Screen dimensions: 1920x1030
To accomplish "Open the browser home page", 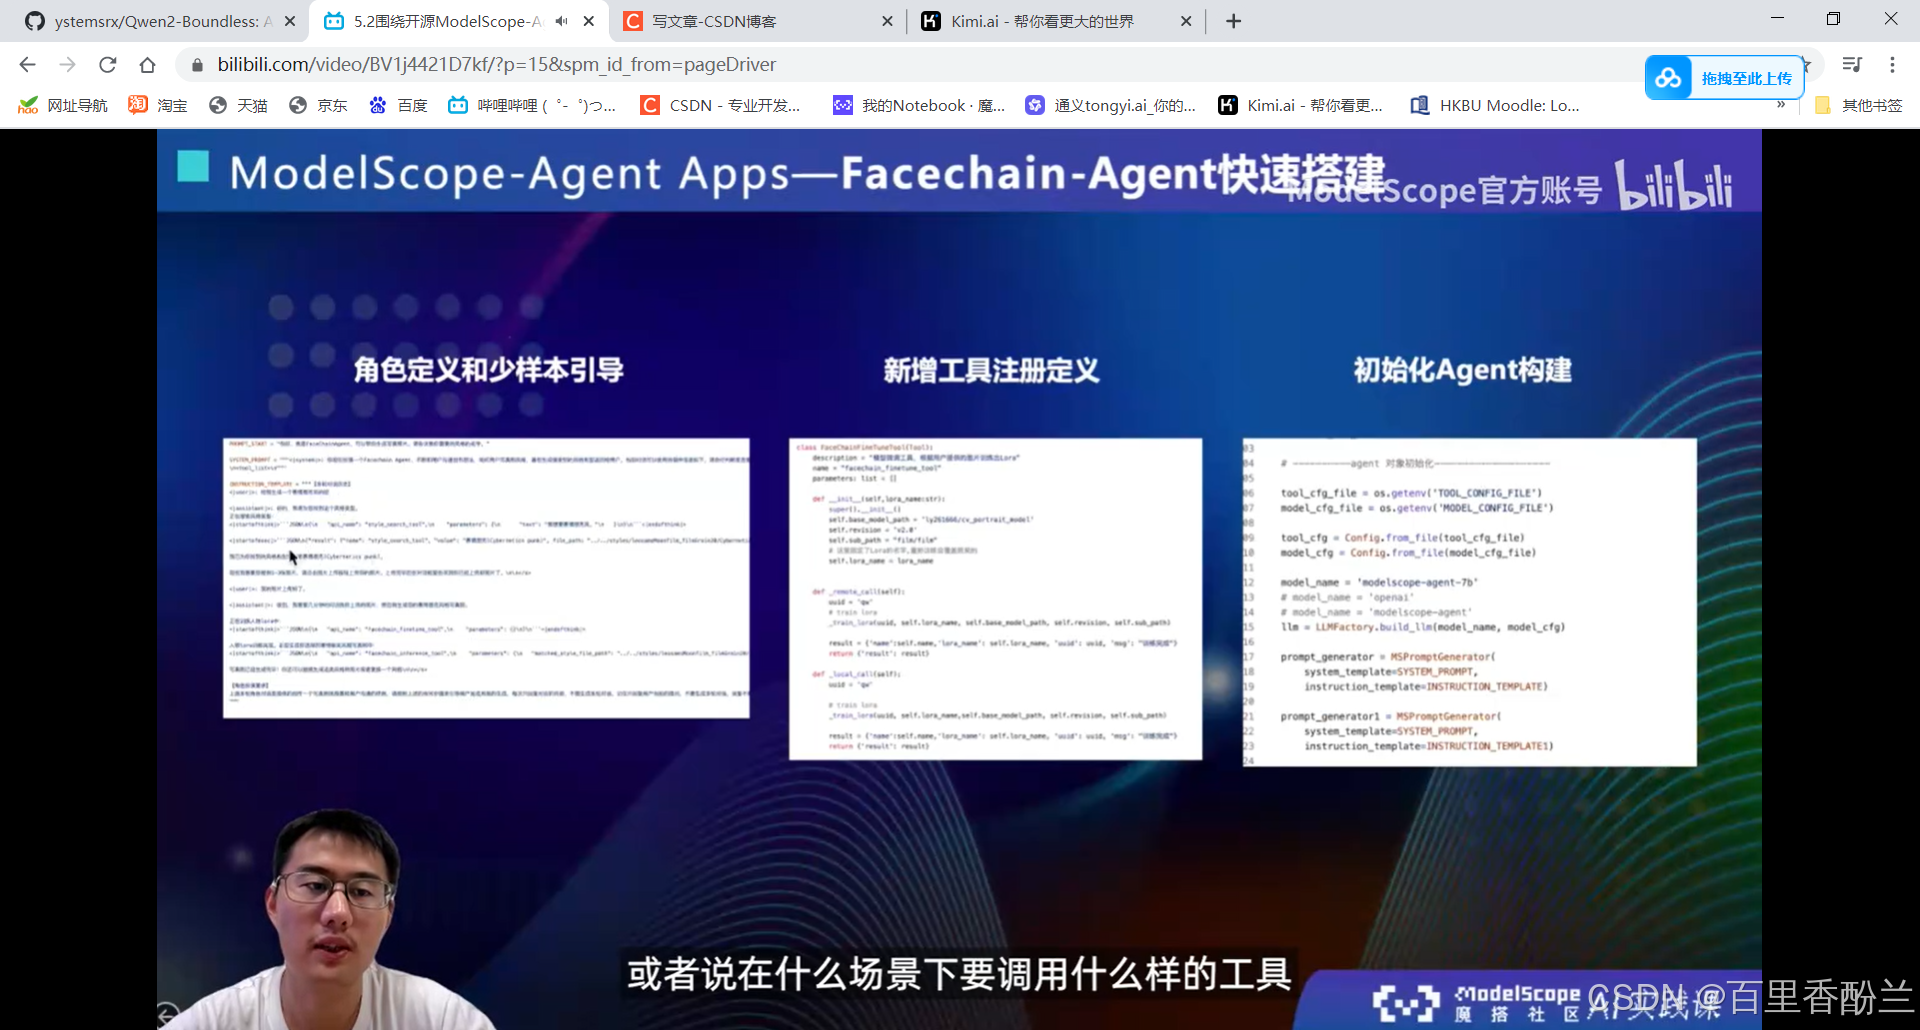I will tap(148, 65).
